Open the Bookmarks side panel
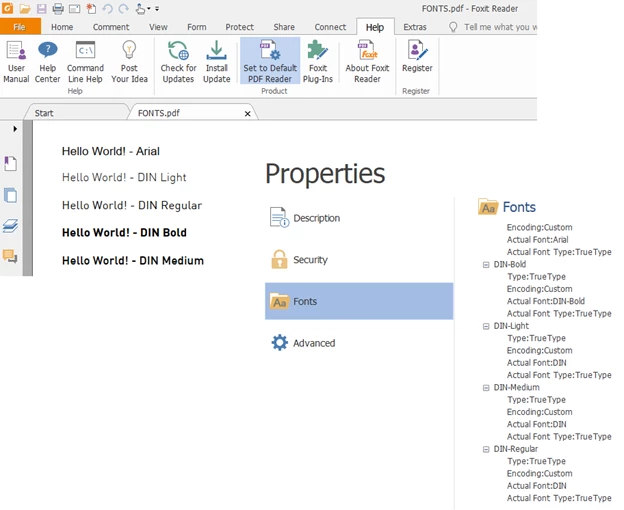Viewport: 624px width, 510px height. click(x=10, y=164)
